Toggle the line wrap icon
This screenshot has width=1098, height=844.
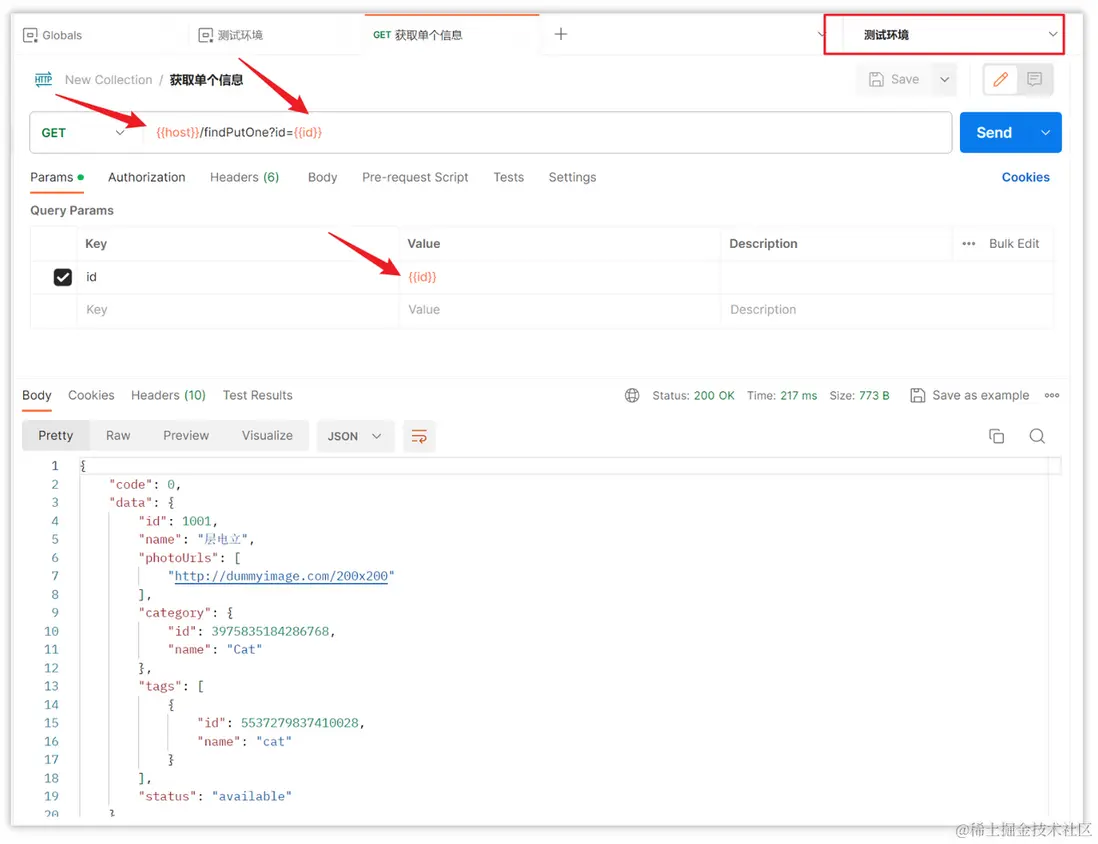[419, 436]
